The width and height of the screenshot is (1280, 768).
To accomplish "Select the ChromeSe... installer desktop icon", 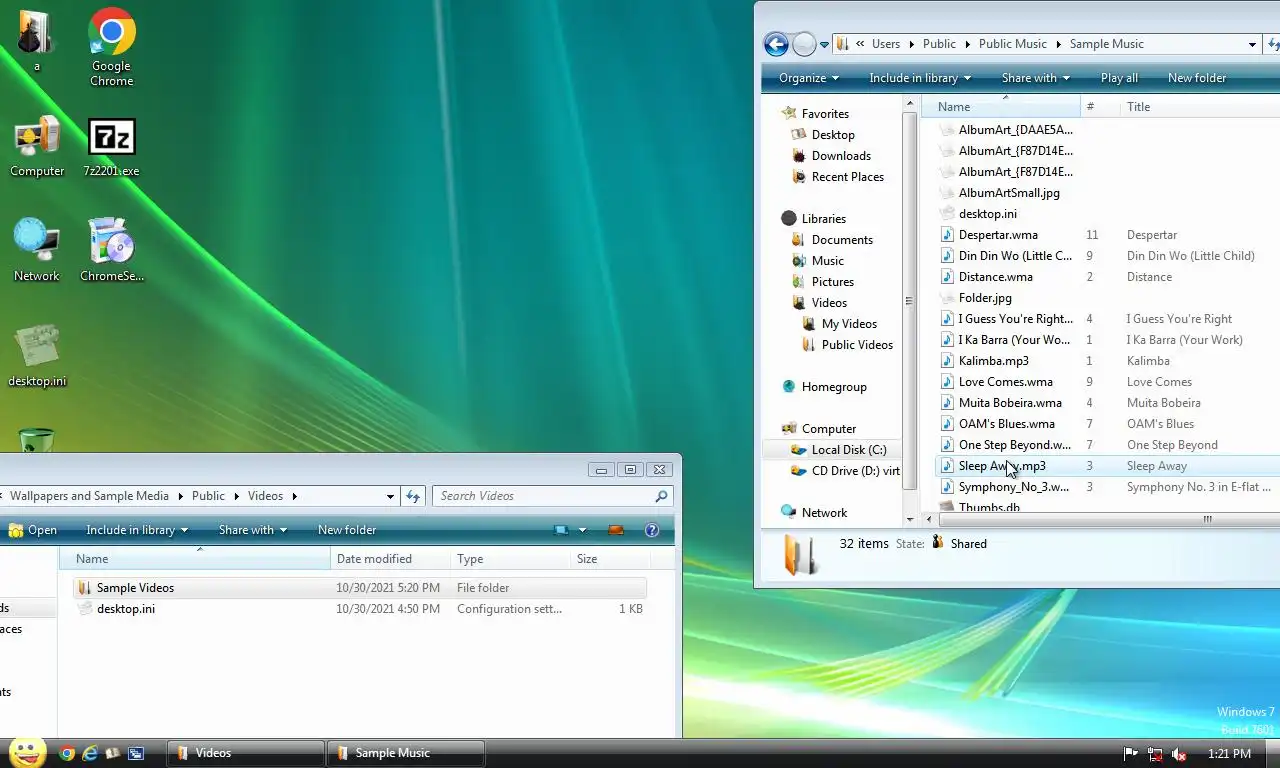I will point(111,250).
